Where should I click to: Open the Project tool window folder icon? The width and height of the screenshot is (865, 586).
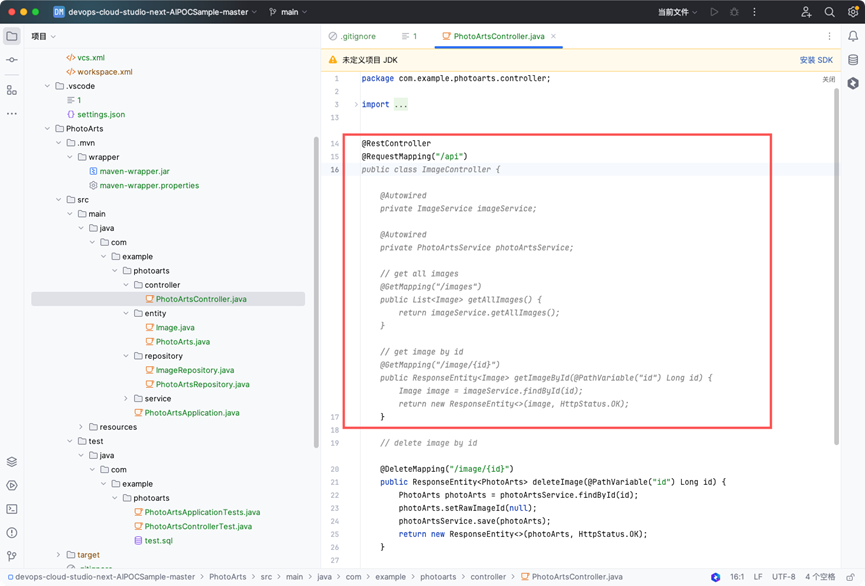click(x=12, y=36)
